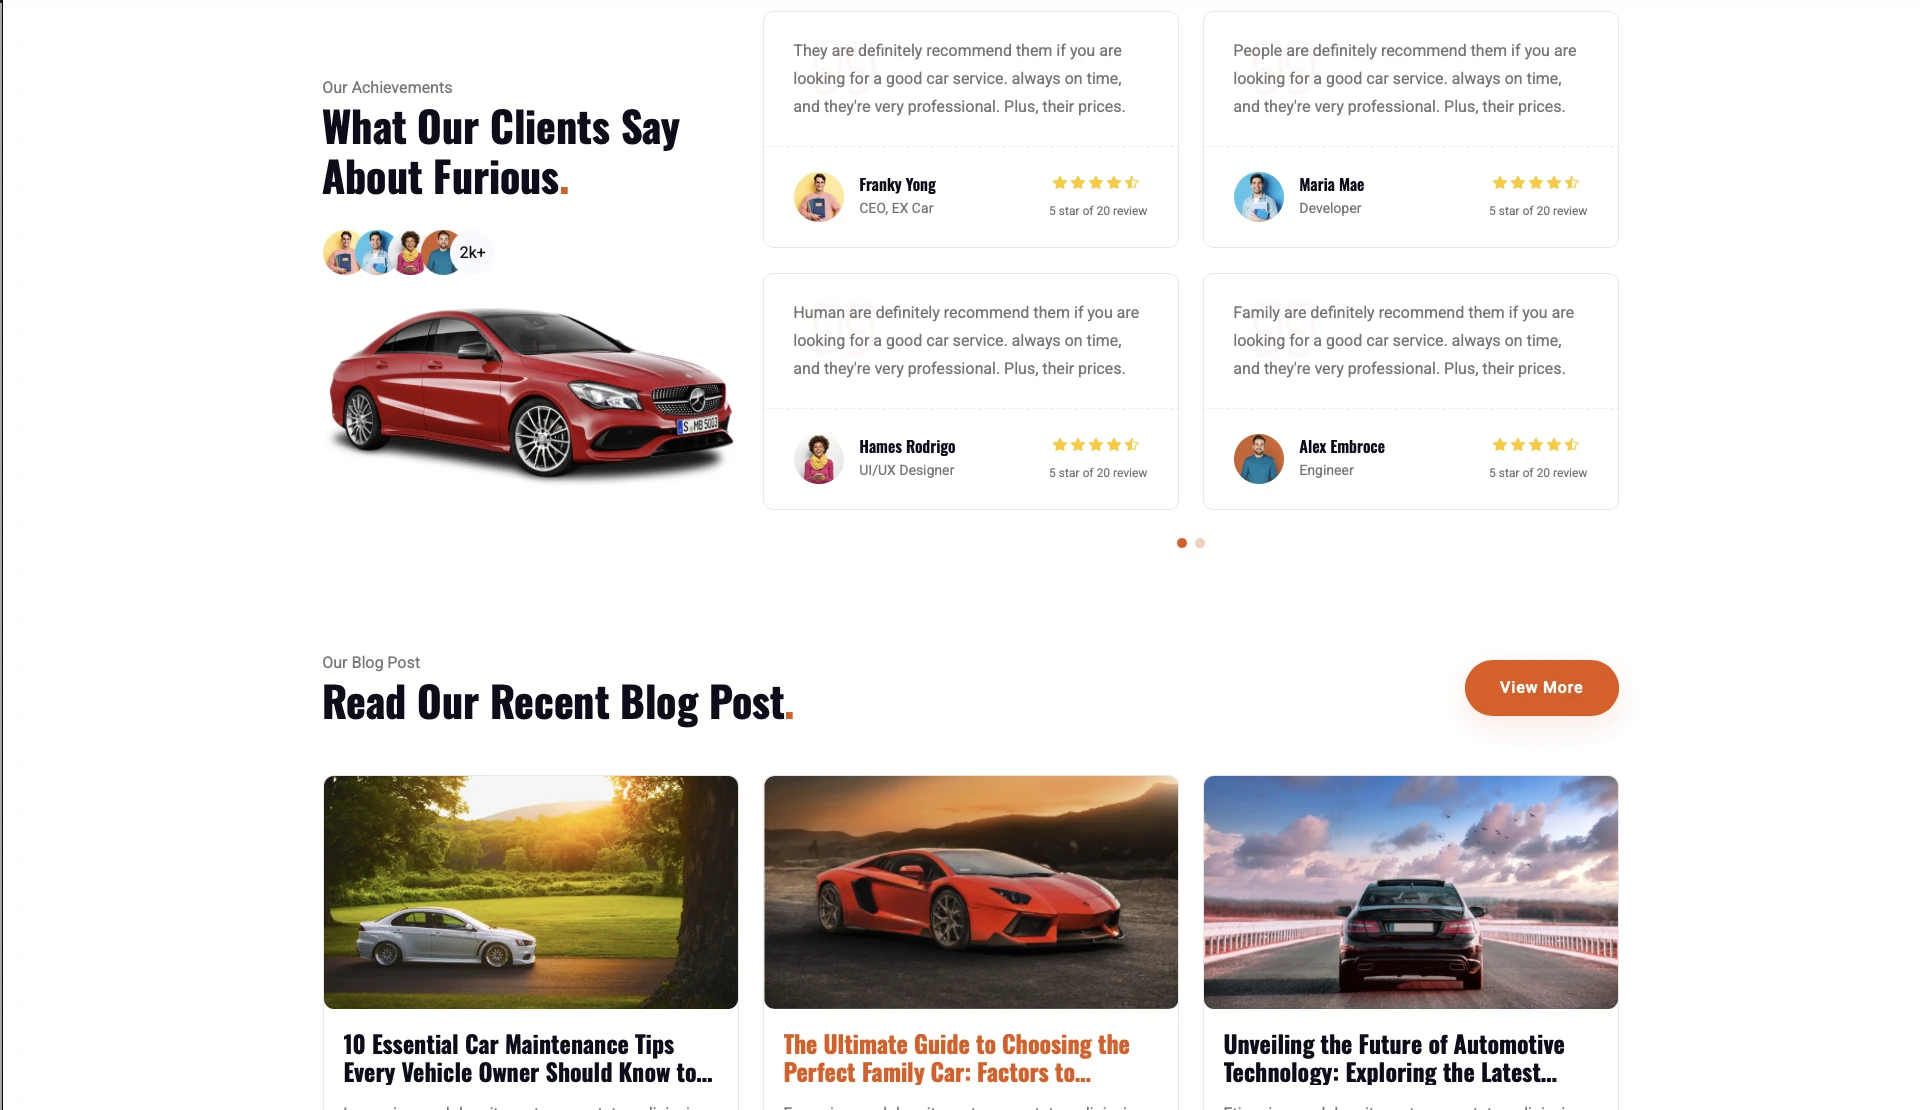This screenshot has width=1920, height=1110.
Task: Click the star rating on Franky Yong's review
Action: (x=1095, y=183)
